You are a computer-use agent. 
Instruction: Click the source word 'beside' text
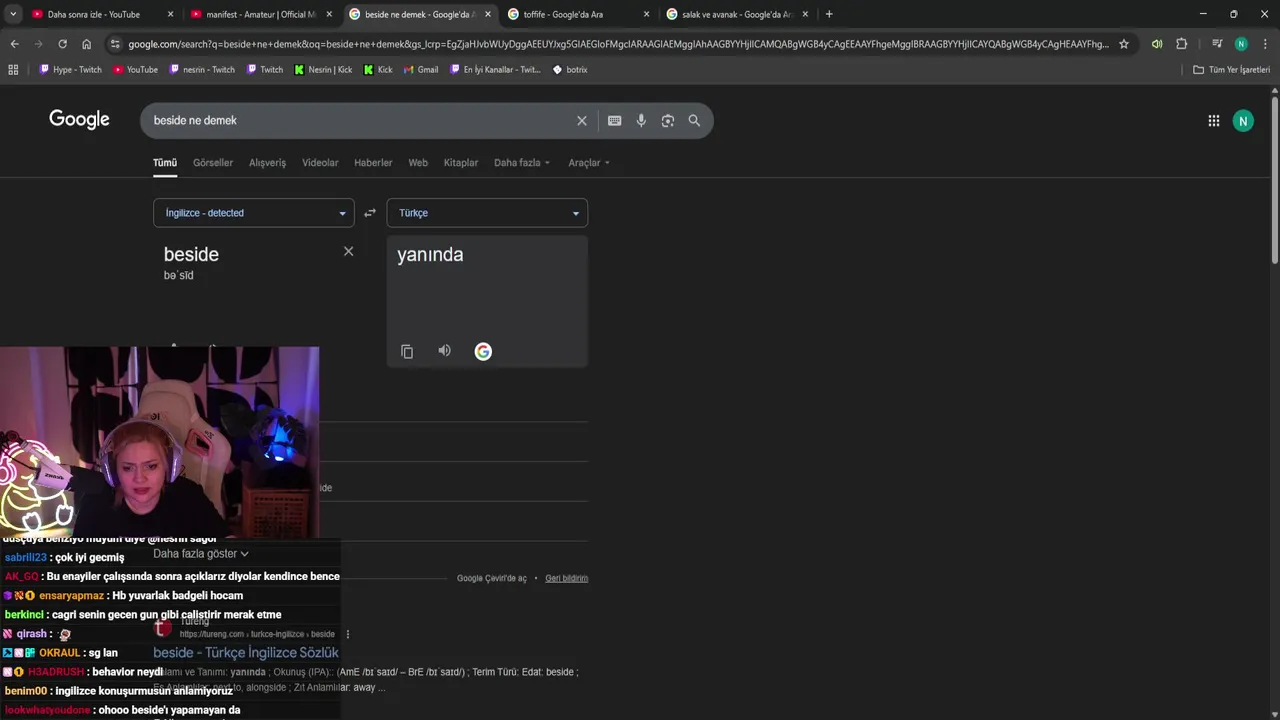(x=191, y=254)
